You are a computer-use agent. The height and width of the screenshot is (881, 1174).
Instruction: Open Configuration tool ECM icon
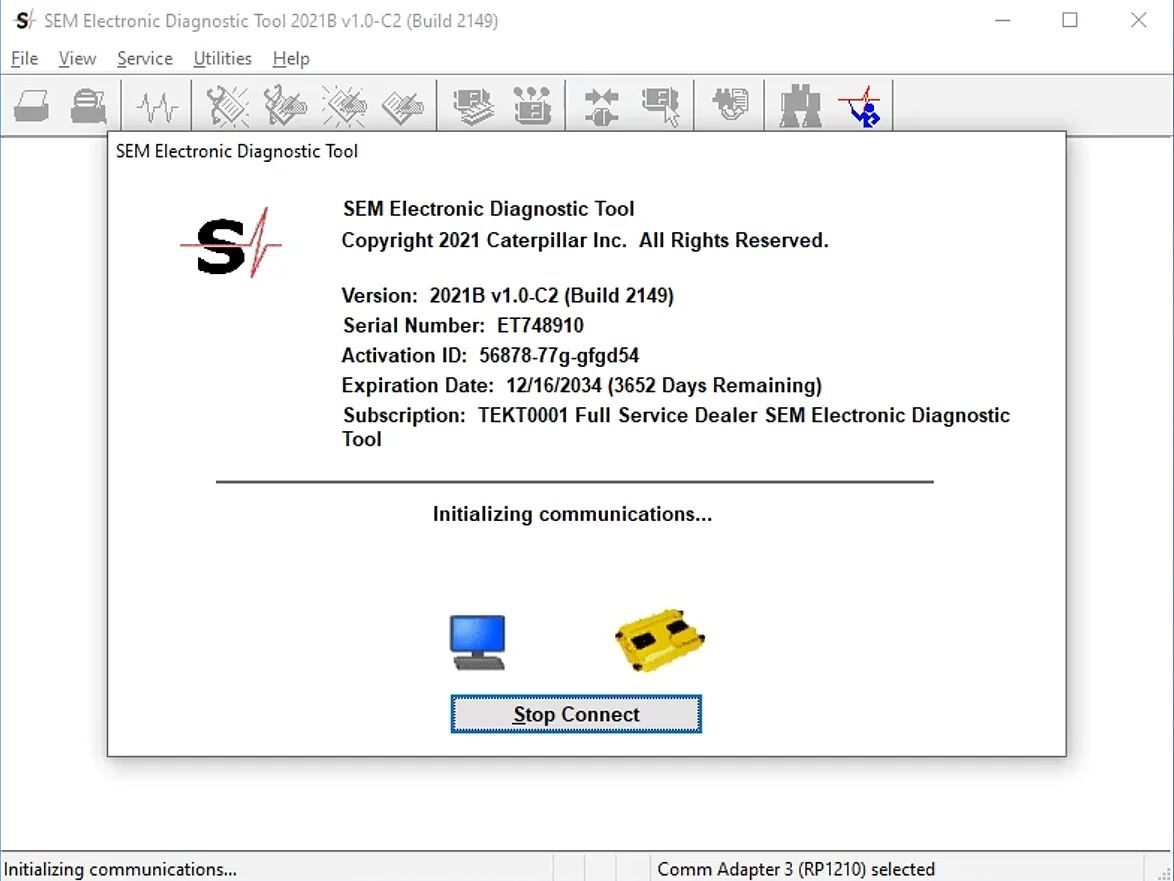[x=532, y=106]
